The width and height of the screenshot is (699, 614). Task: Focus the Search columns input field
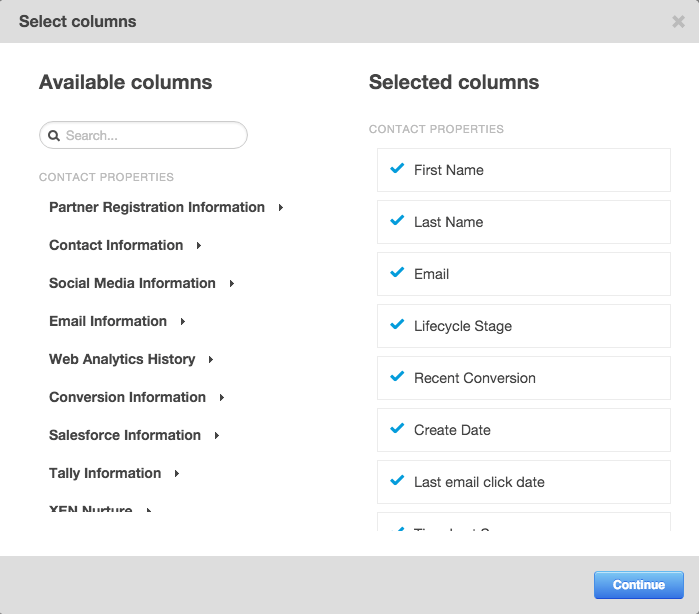(x=143, y=135)
